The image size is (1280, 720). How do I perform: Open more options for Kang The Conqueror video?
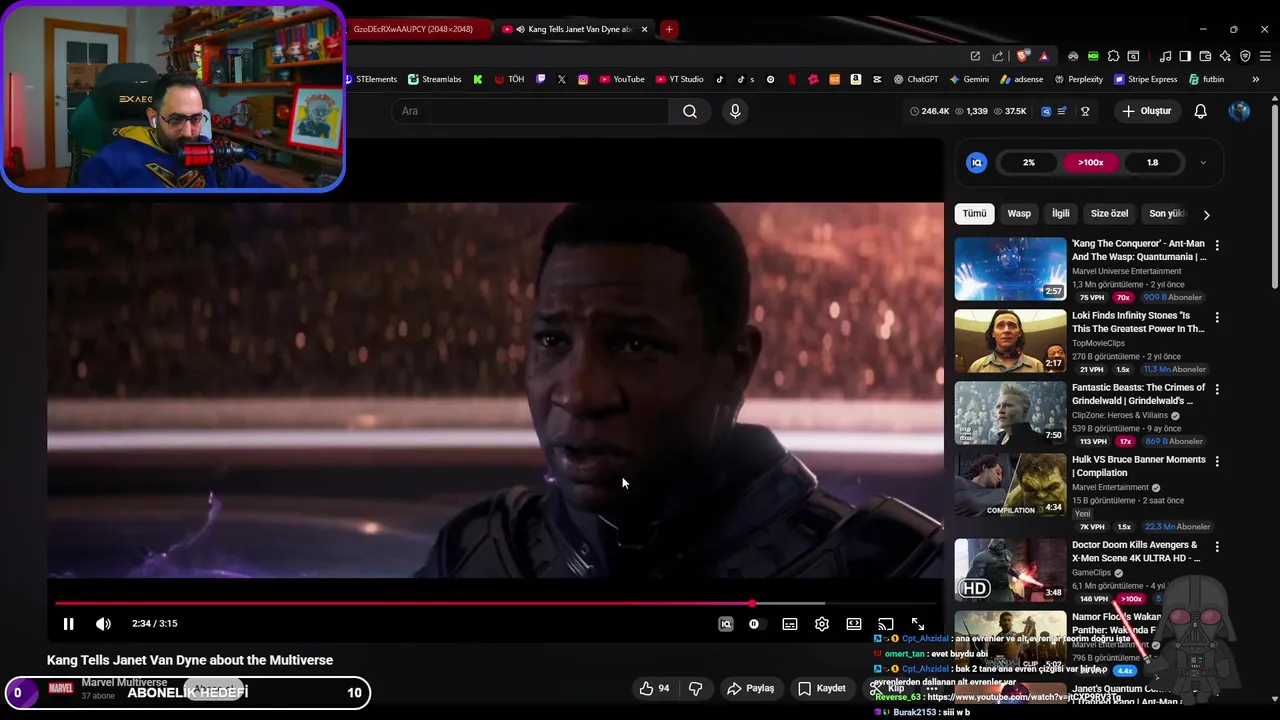tap(1217, 245)
